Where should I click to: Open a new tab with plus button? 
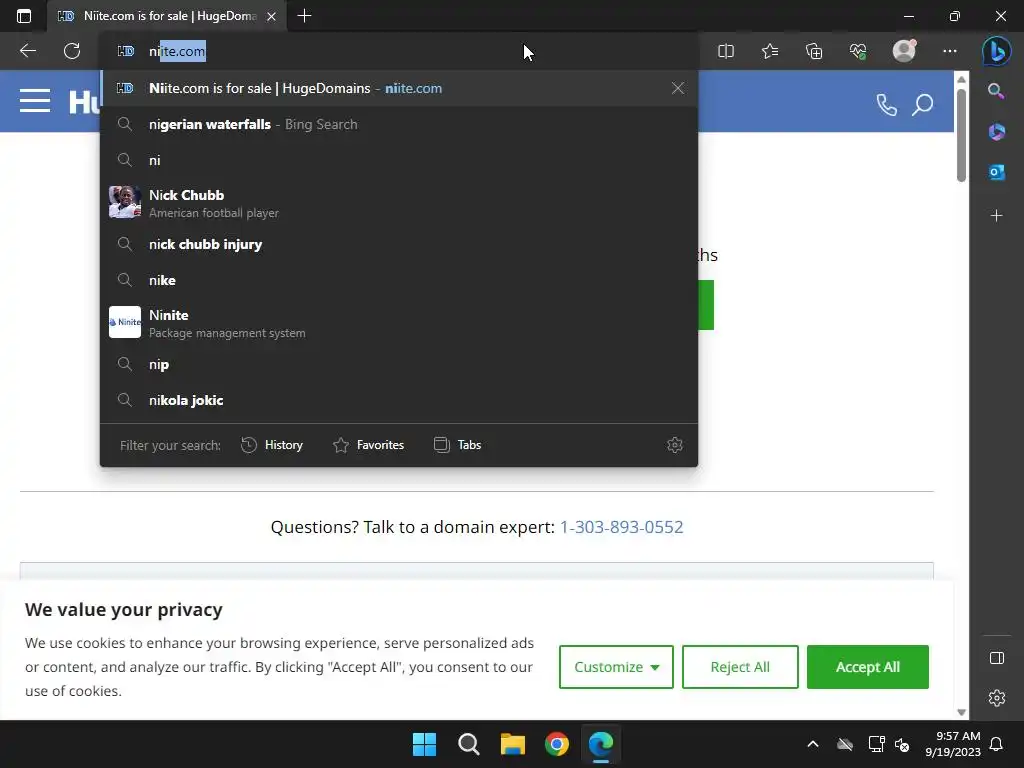304,16
